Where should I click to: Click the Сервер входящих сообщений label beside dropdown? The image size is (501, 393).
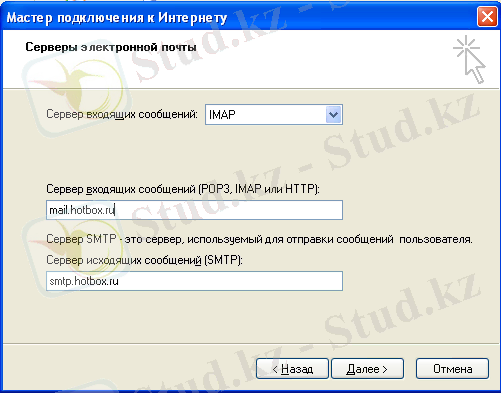[122, 114]
